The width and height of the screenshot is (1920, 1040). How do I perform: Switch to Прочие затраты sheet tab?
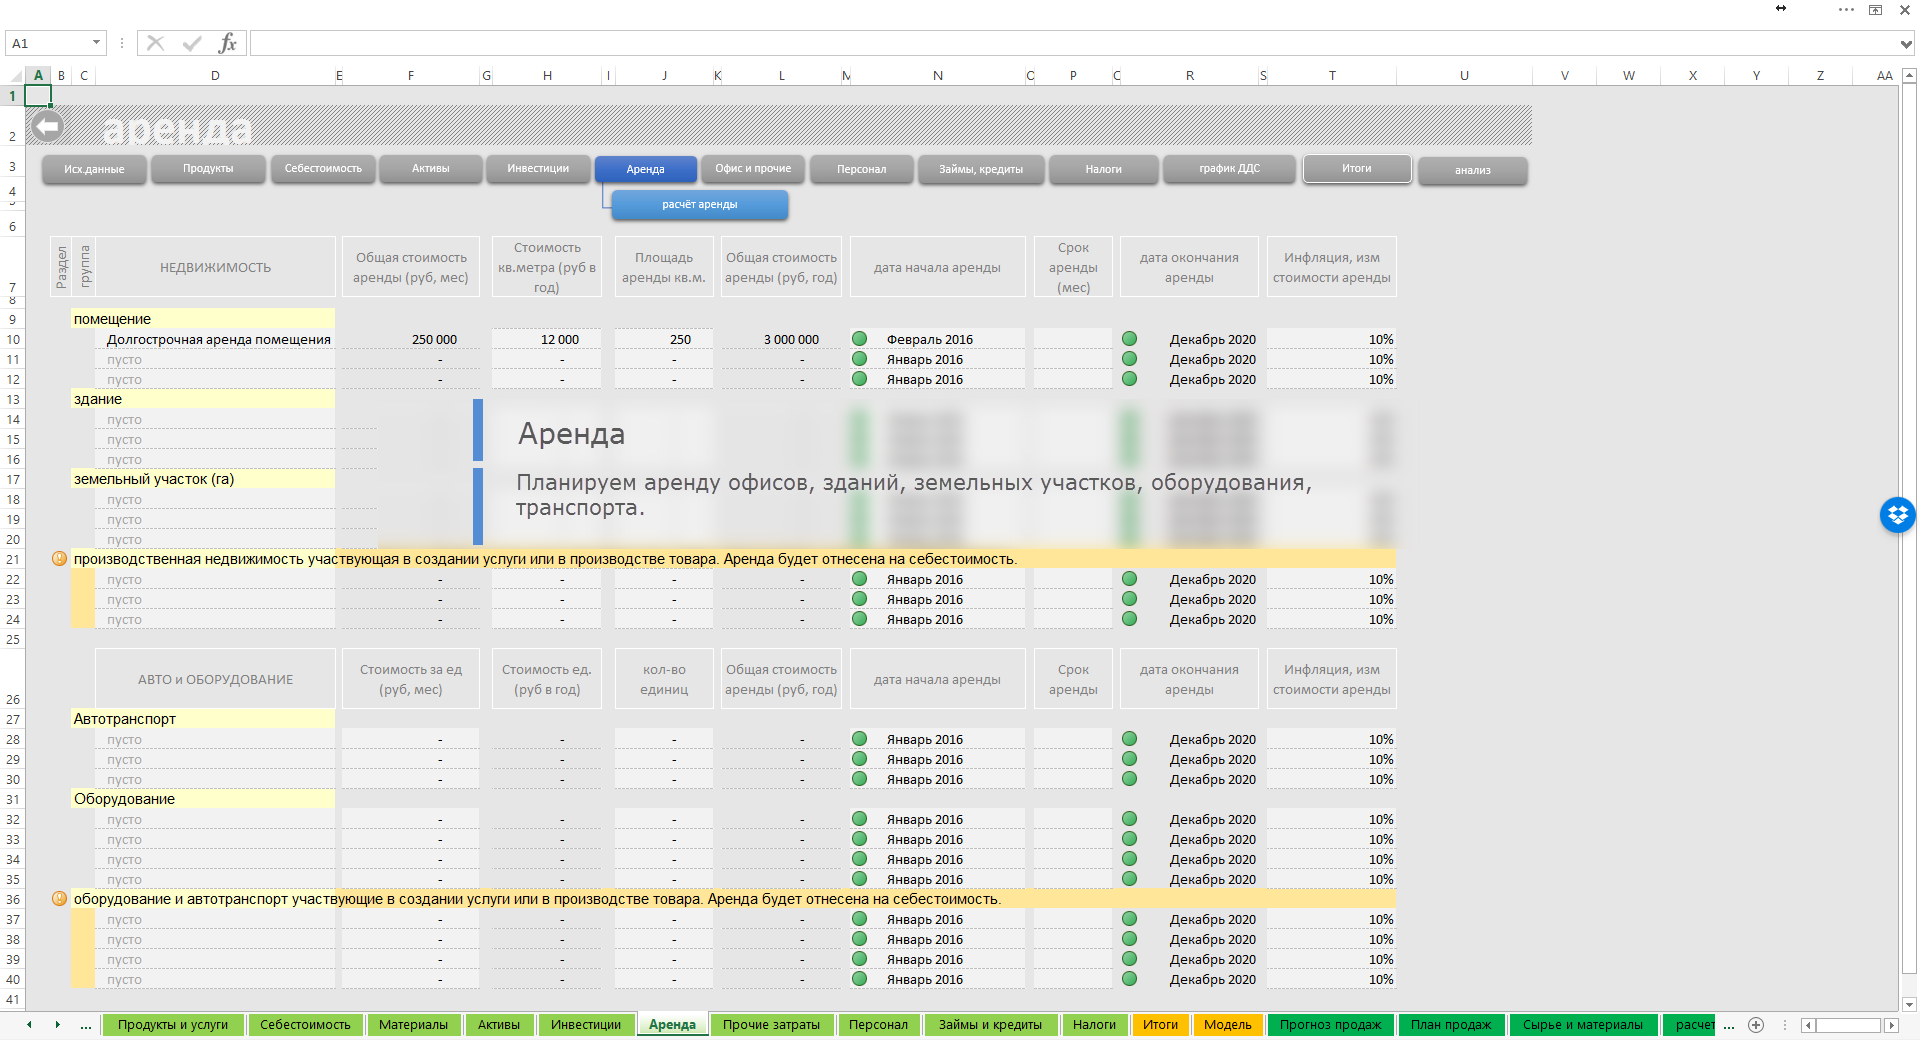(x=772, y=1025)
